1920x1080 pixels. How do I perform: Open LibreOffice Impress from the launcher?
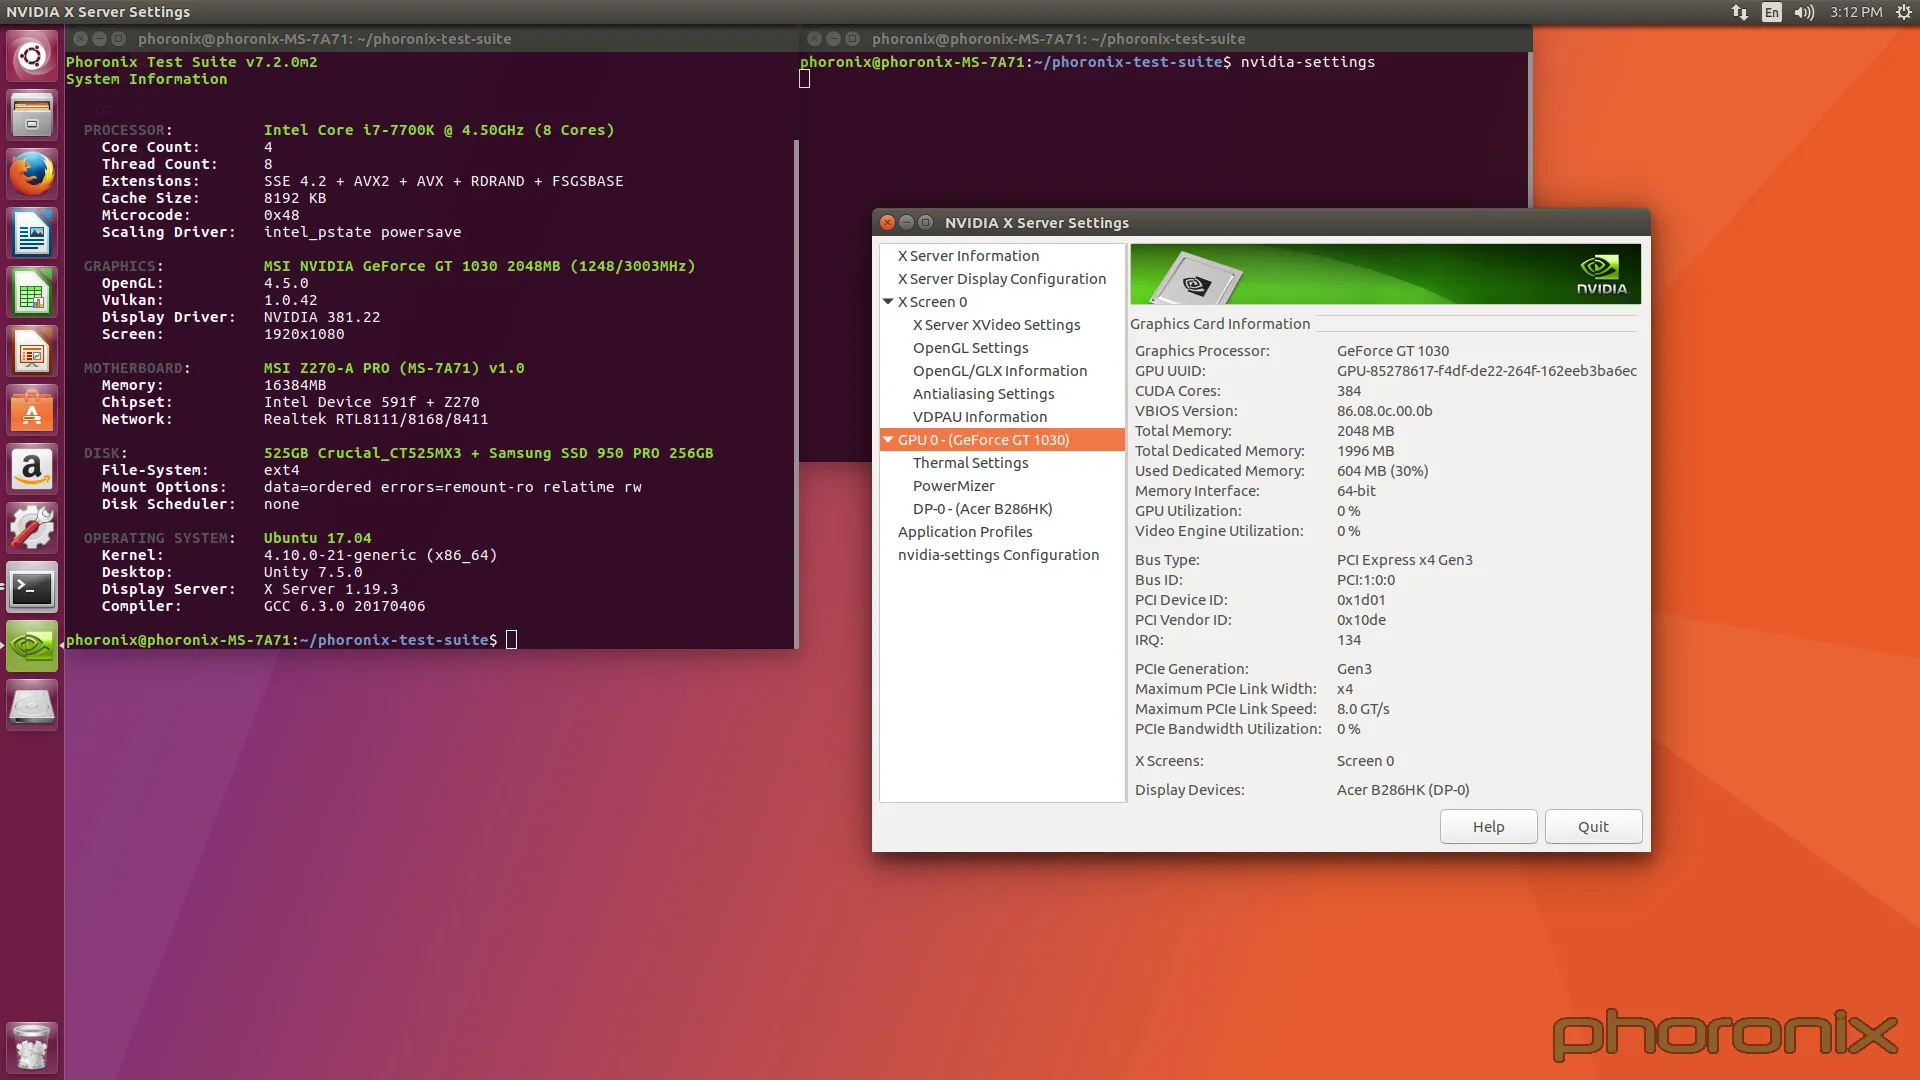tap(32, 351)
